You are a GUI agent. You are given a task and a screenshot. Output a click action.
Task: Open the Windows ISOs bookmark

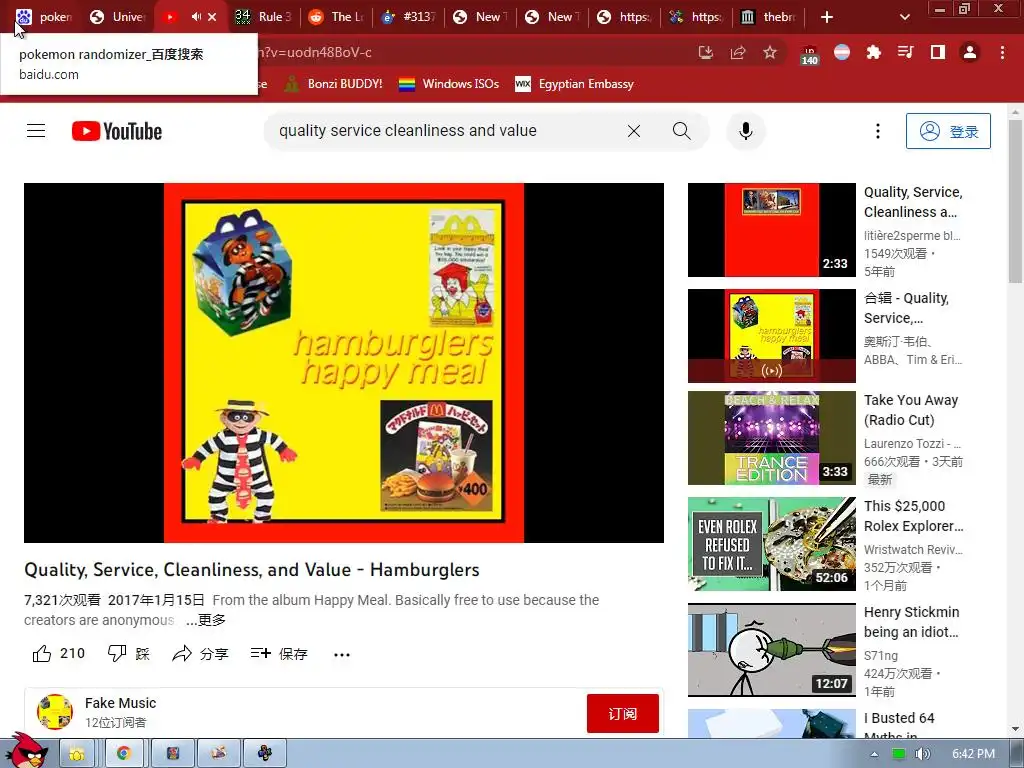(449, 84)
